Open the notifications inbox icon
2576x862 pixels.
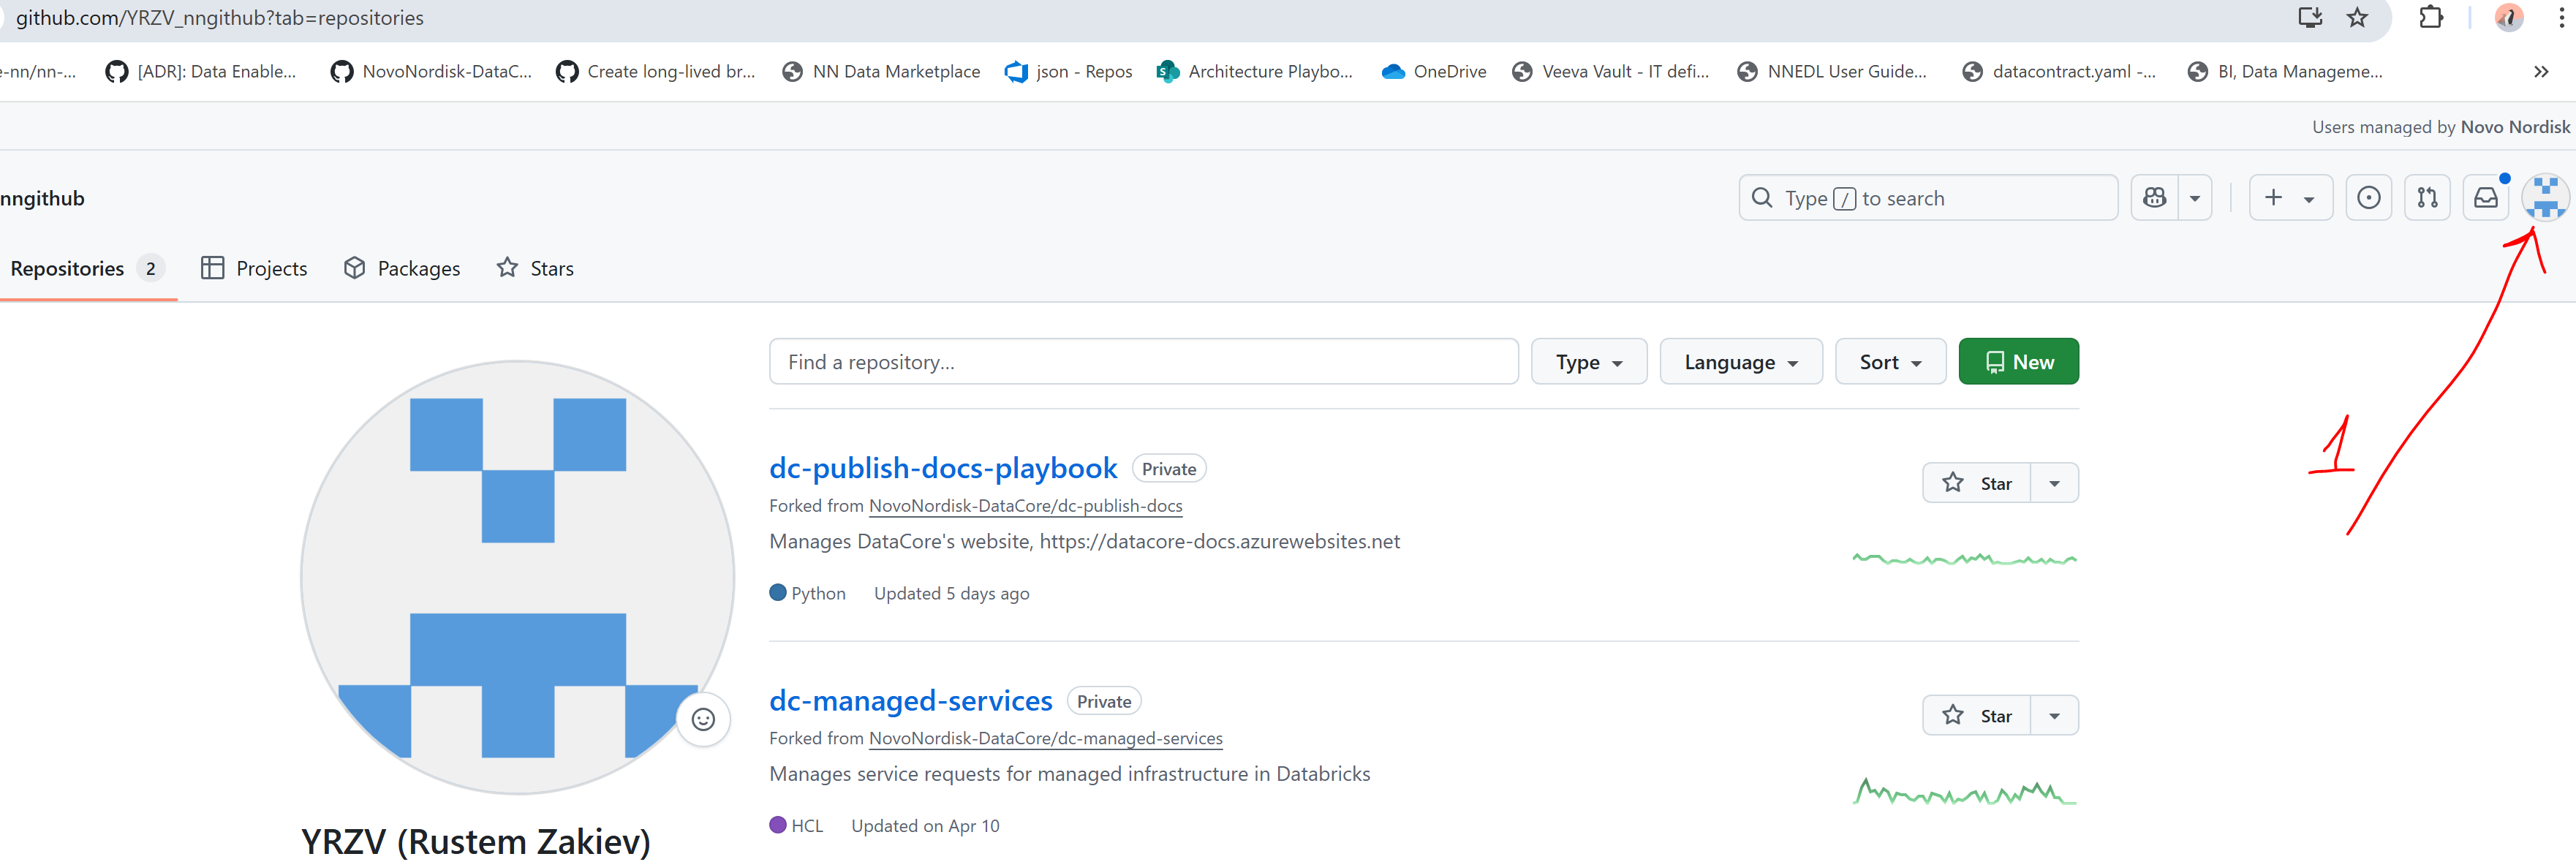2485,198
